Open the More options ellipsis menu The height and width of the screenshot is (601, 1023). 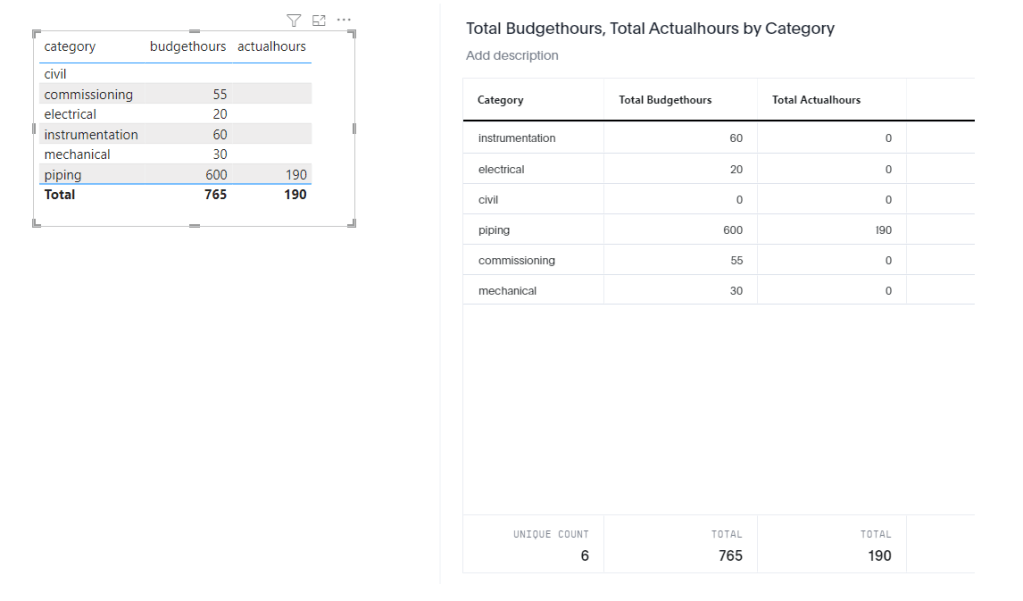point(344,20)
